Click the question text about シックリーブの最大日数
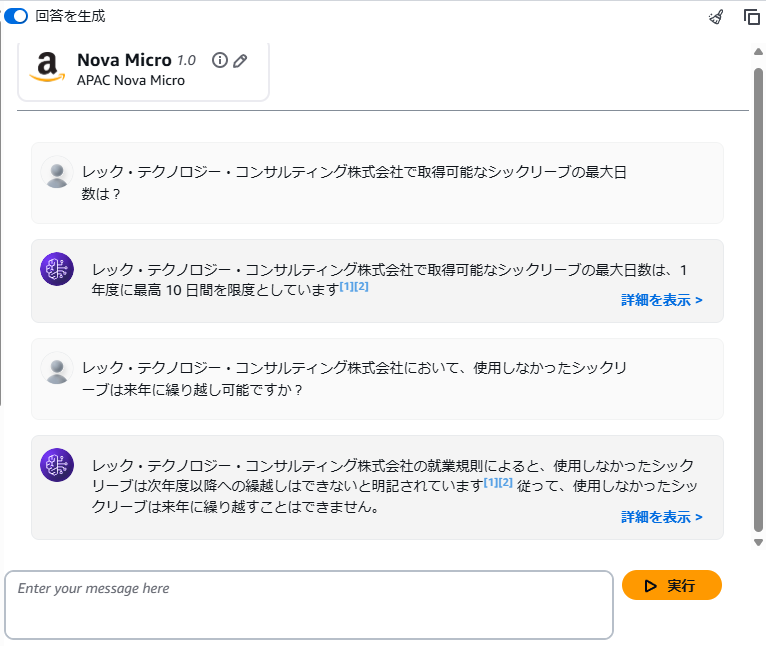This screenshot has height=646, width=772. tap(354, 183)
